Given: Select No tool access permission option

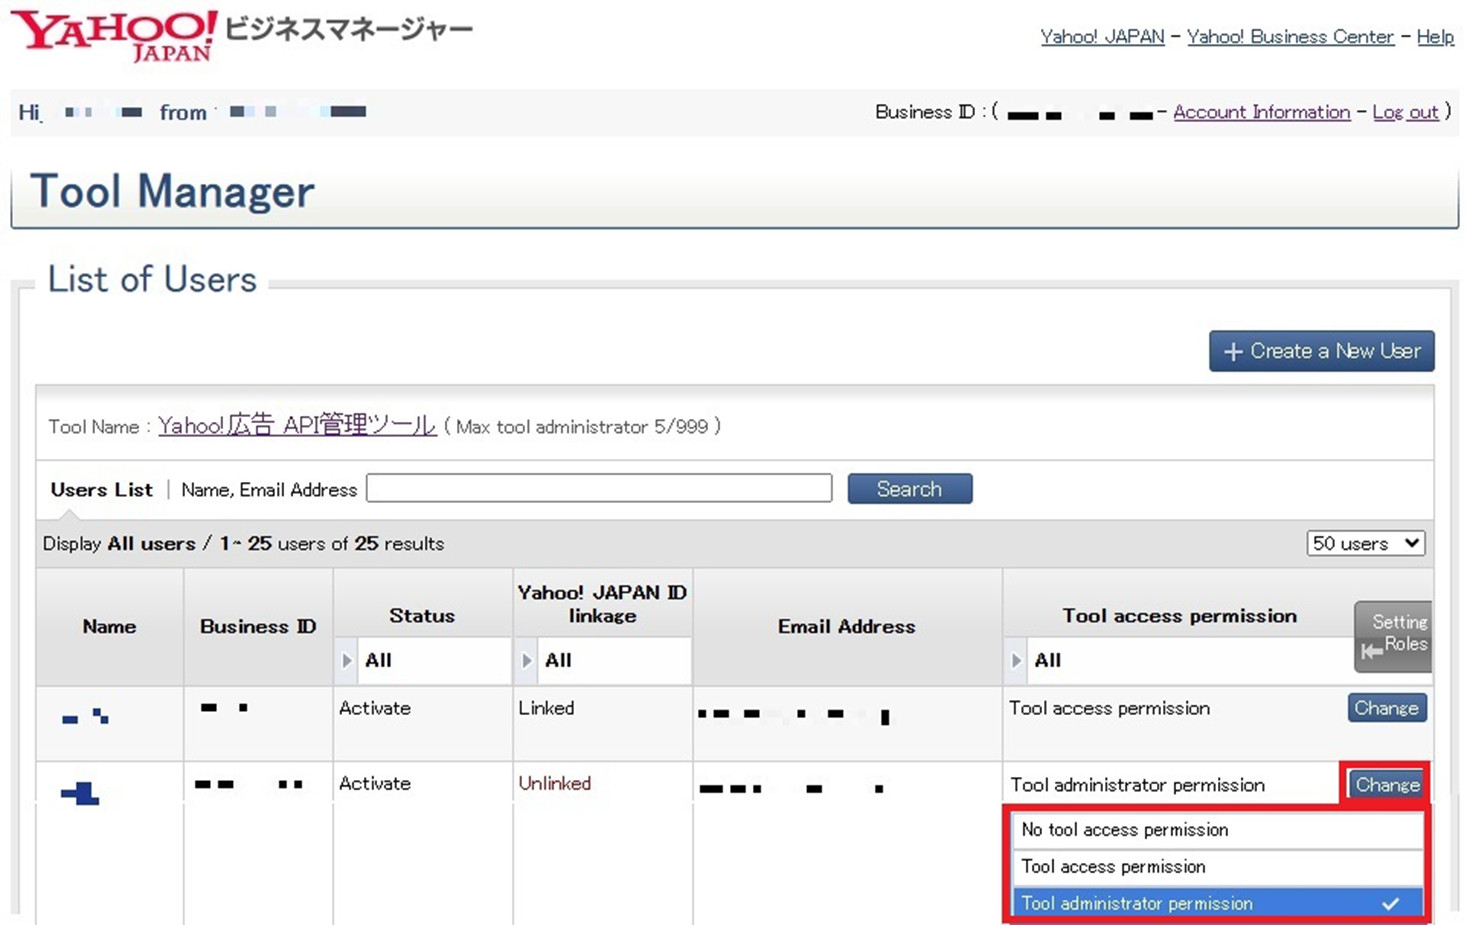Looking at the screenshot, I should [x=1218, y=830].
